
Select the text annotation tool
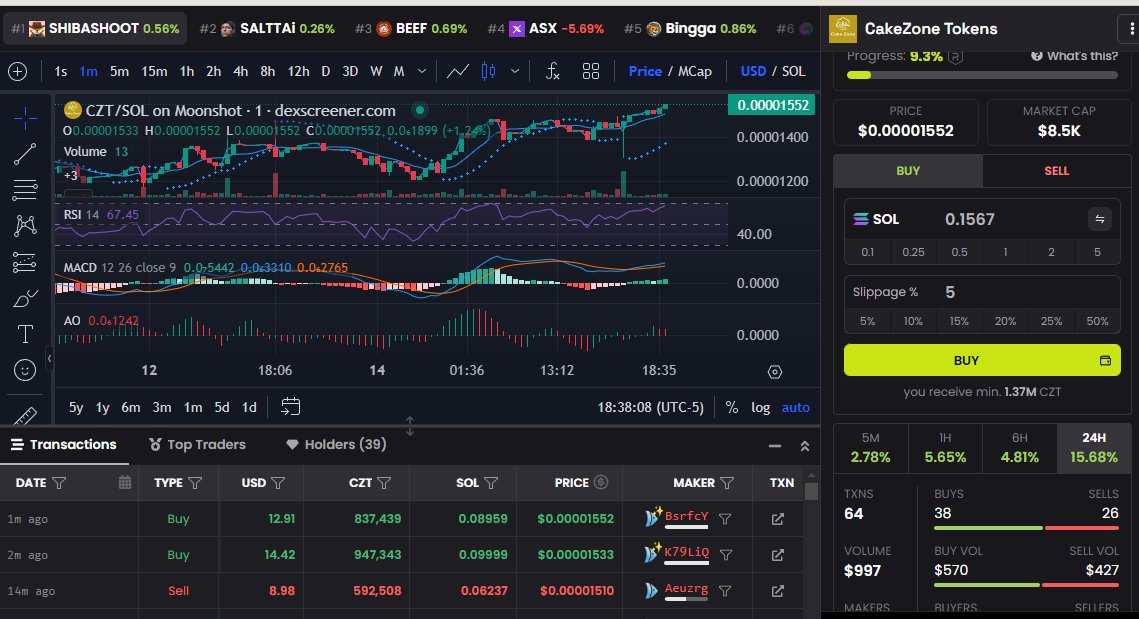[25, 334]
